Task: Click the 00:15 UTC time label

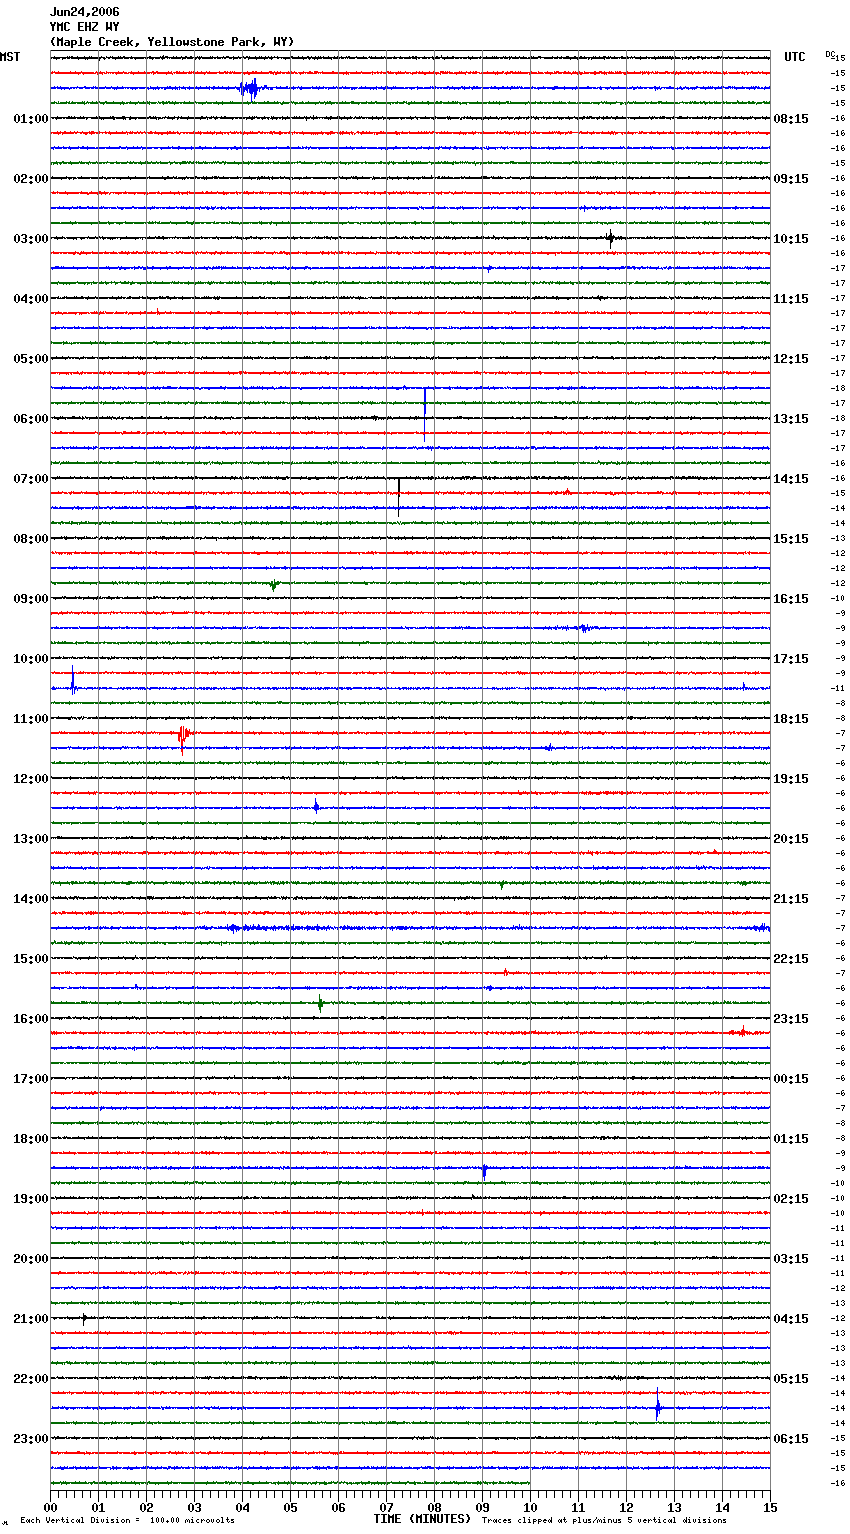Action: [791, 1079]
